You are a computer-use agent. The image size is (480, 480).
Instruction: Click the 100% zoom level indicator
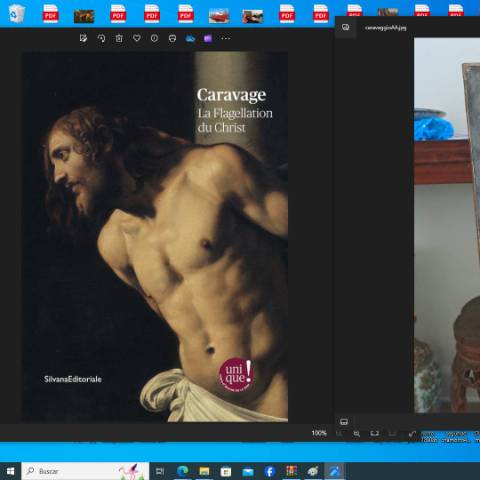pos(319,433)
